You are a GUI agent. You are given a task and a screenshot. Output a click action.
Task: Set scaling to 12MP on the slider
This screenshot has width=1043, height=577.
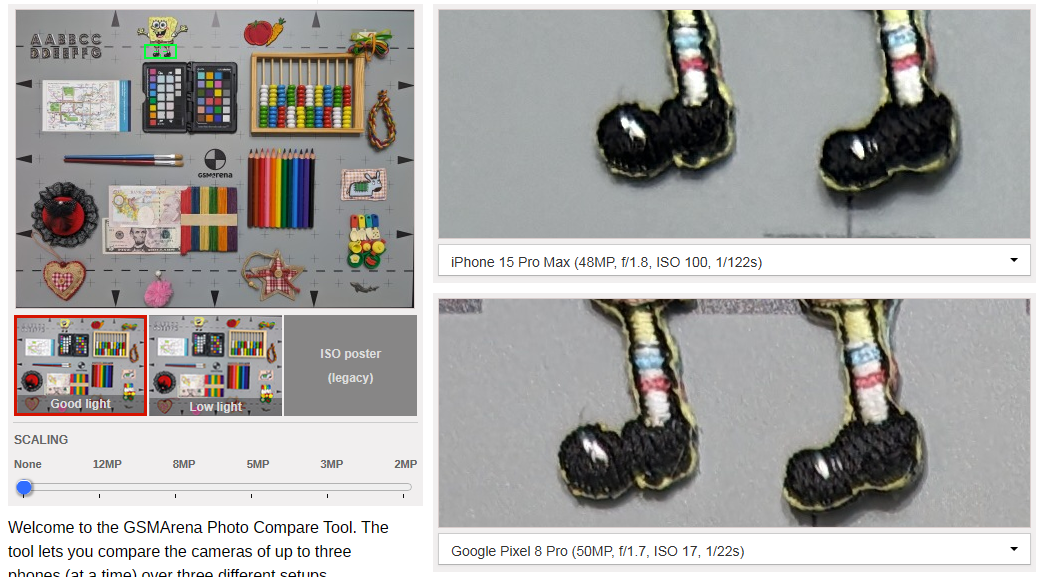(100, 488)
